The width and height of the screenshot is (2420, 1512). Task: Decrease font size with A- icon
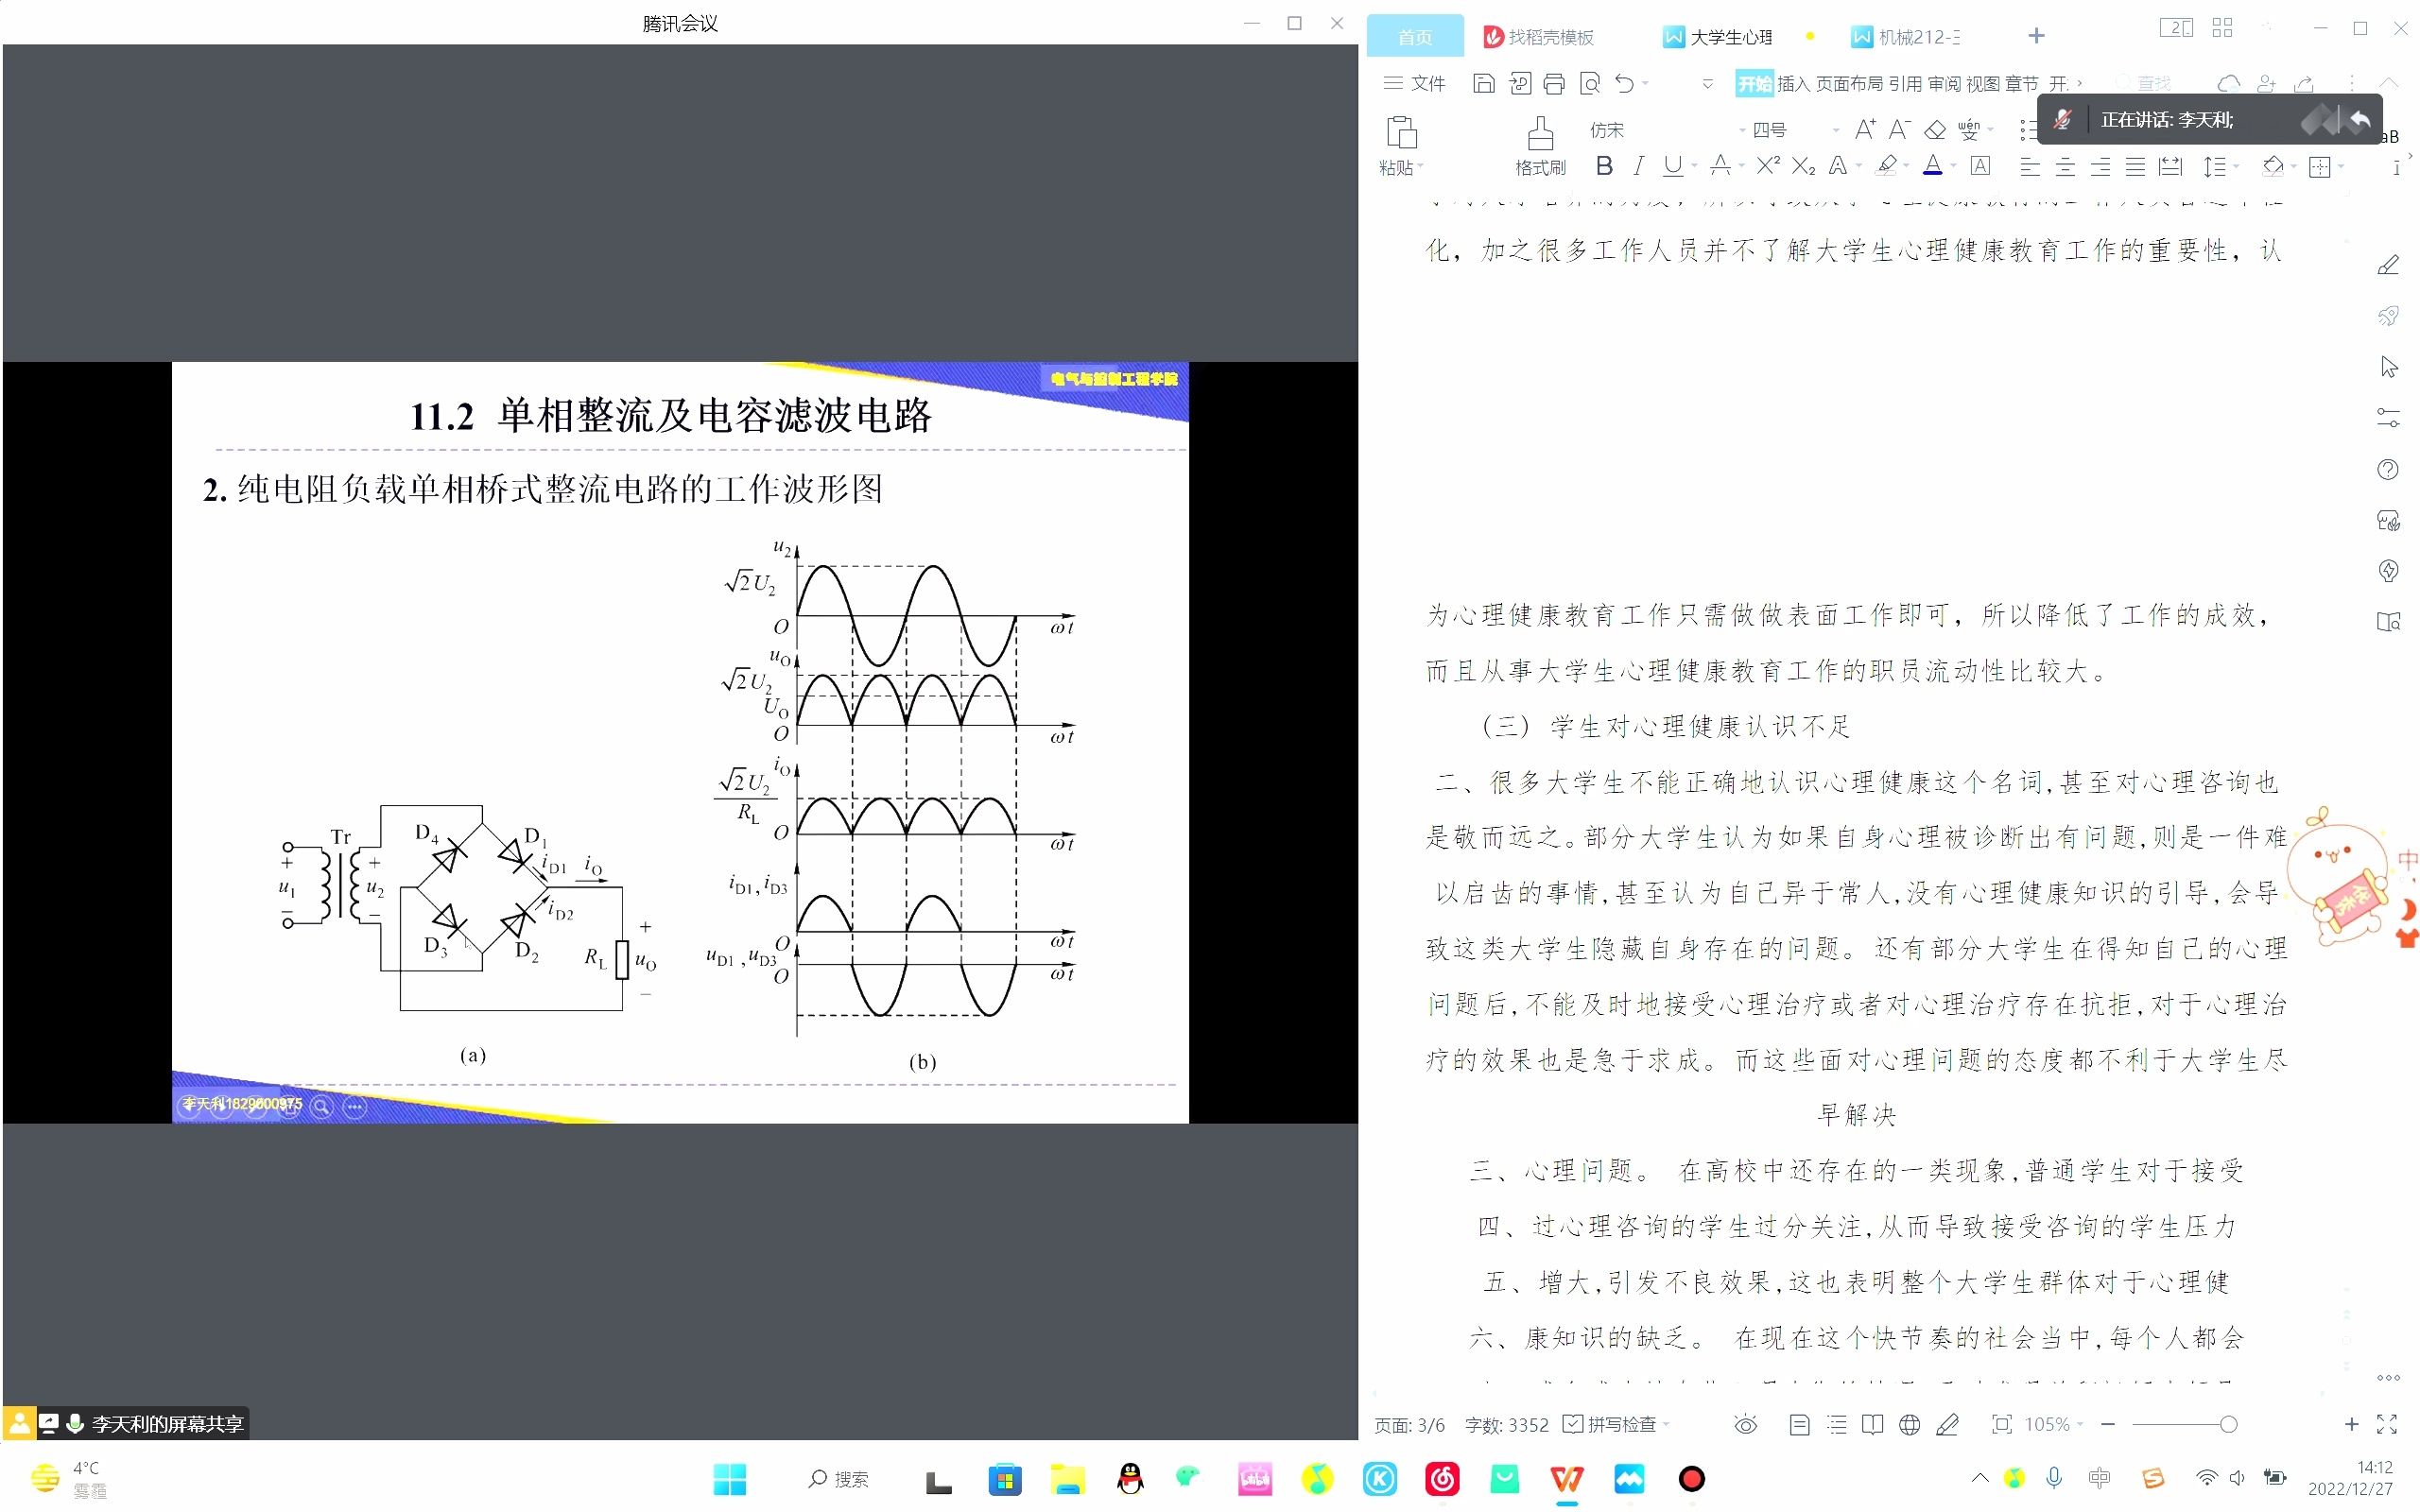1899,130
